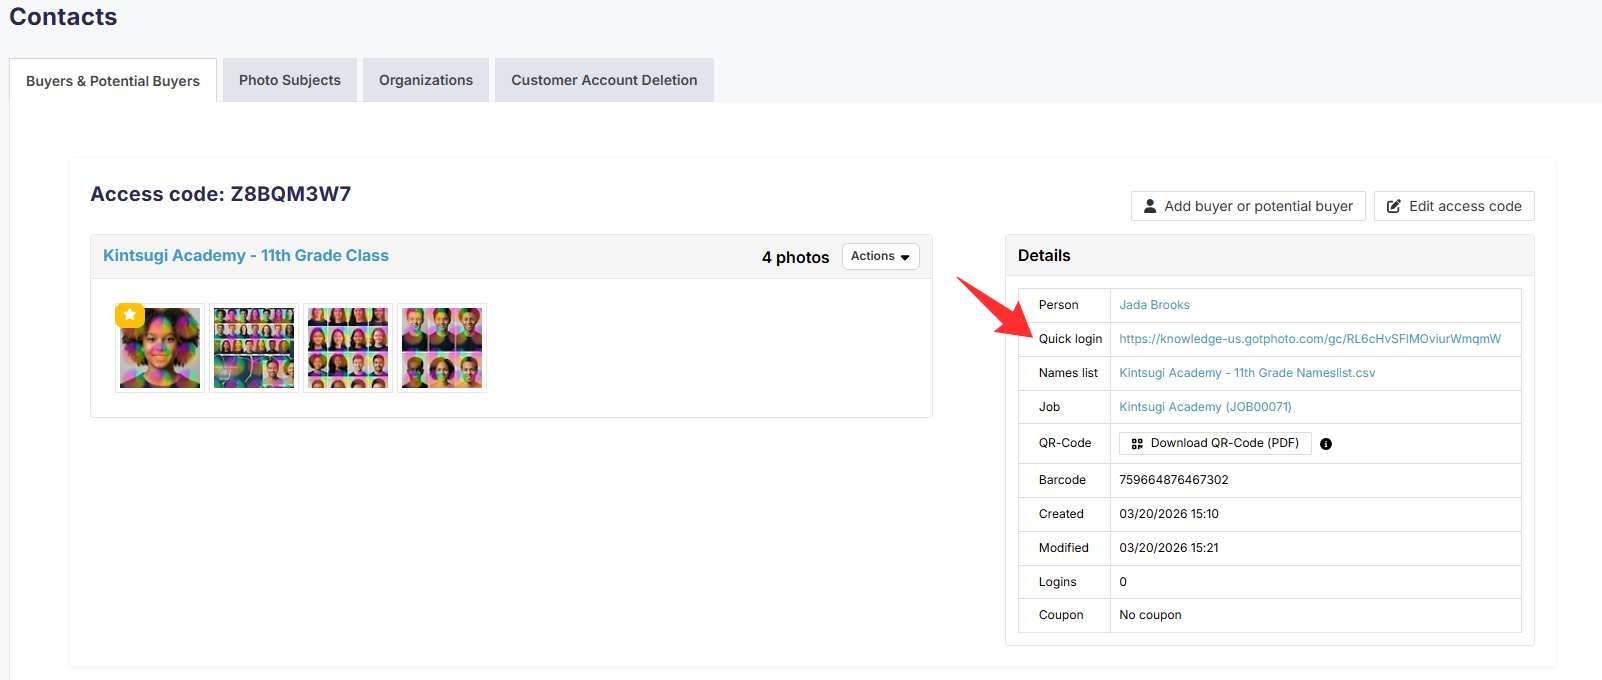The height and width of the screenshot is (680, 1602).
Task: Open Kintsugi Academy - 11th Grade Class heading link
Action: click(x=246, y=256)
